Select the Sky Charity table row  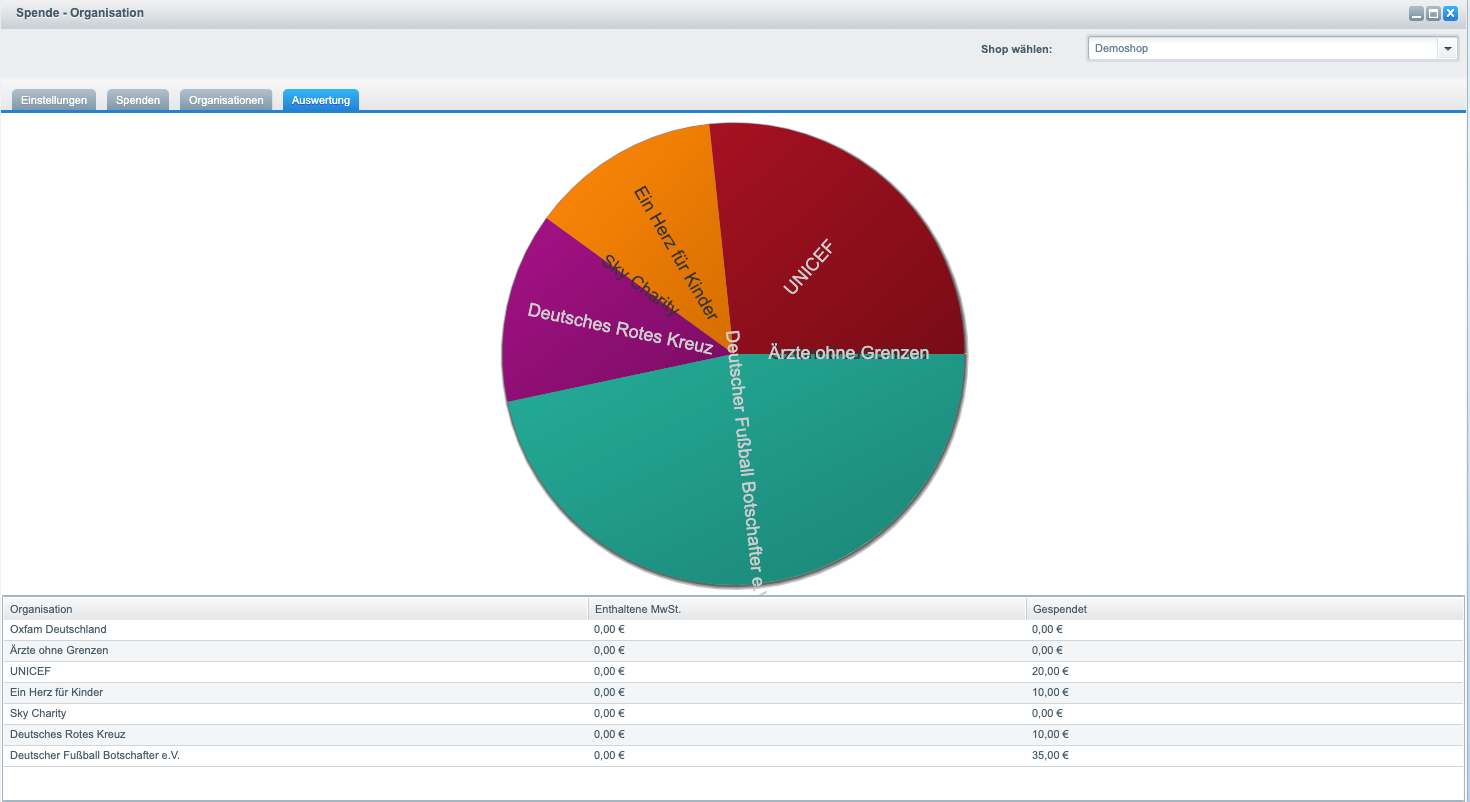click(x=734, y=714)
